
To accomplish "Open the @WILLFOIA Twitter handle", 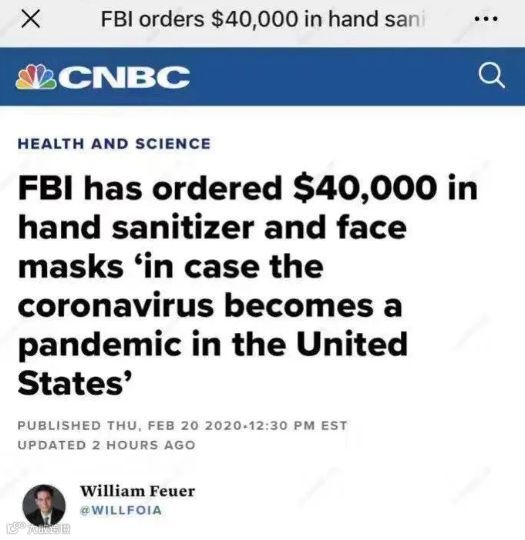I will coord(121,510).
